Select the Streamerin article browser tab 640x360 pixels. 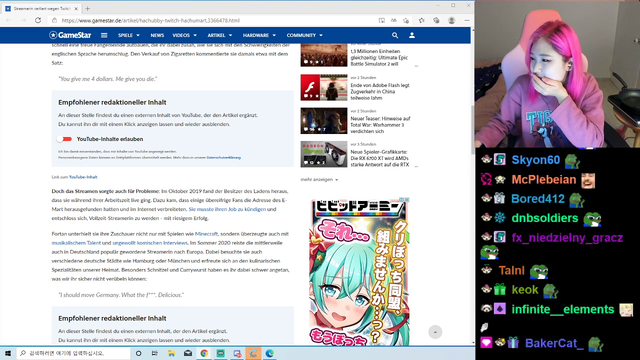click(41, 8)
